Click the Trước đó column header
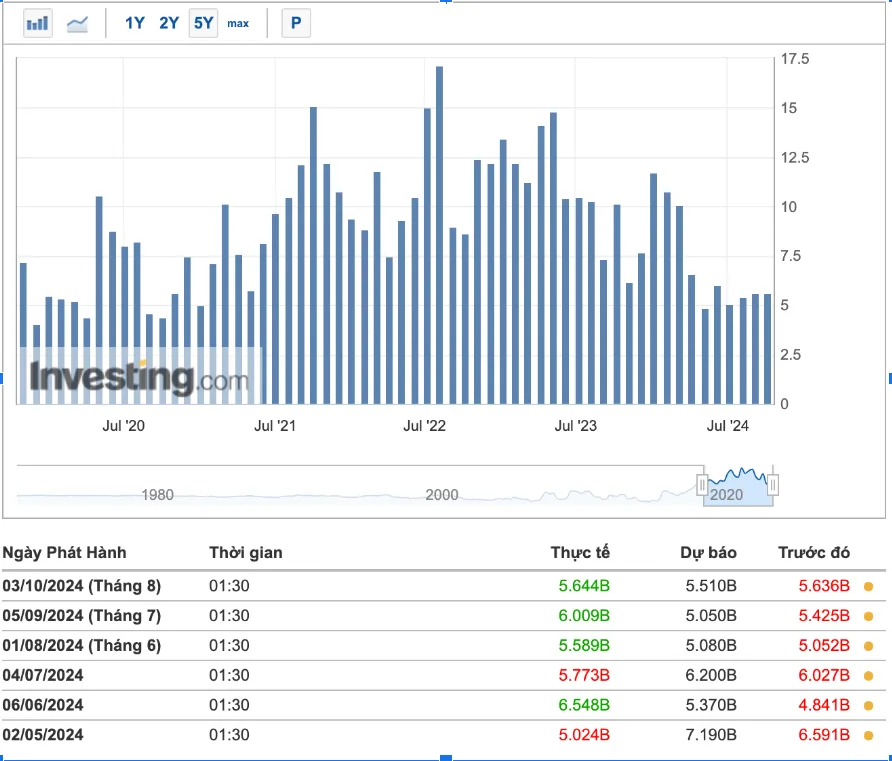The width and height of the screenshot is (892, 761). point(814,553)
